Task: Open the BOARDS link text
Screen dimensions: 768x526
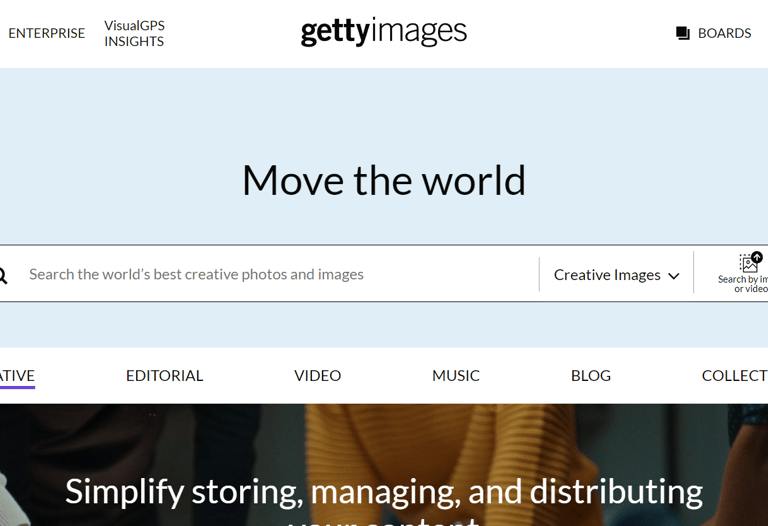Action: tap(724, 33)
